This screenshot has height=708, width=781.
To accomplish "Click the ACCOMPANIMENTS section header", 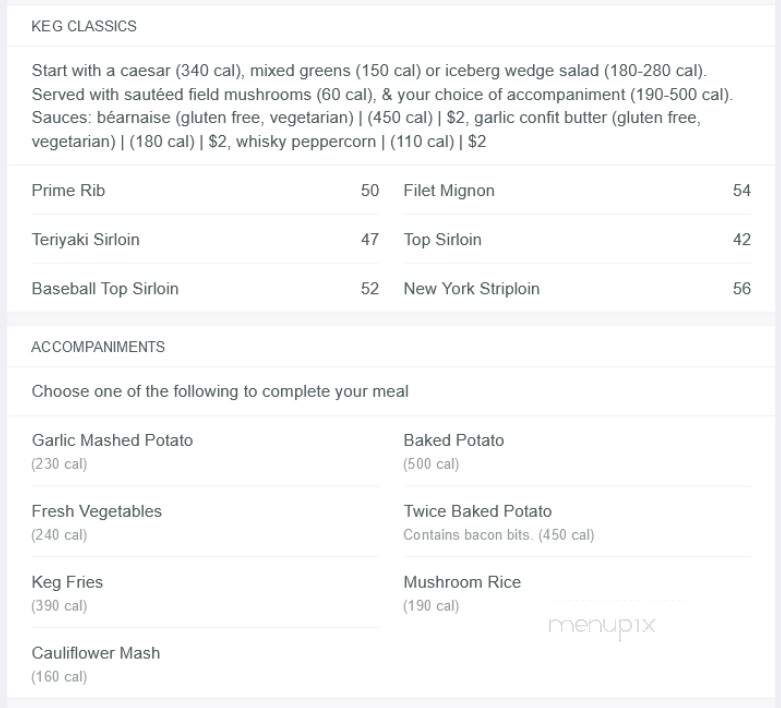I will (x=98, y=347).
